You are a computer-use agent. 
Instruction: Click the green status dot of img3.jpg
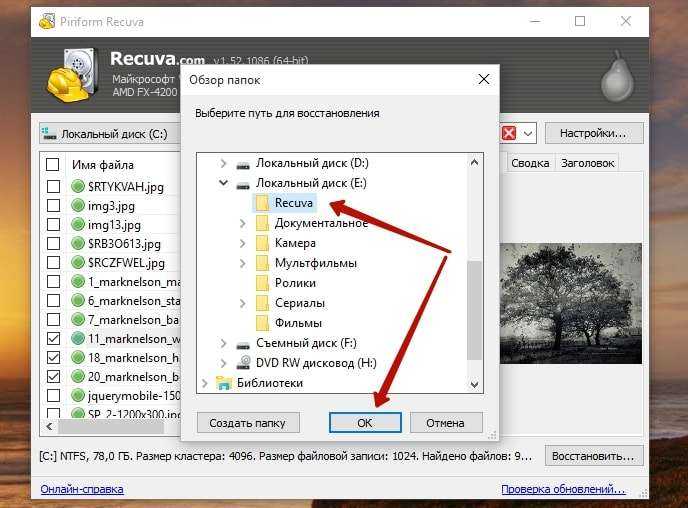tap(78, 205)
